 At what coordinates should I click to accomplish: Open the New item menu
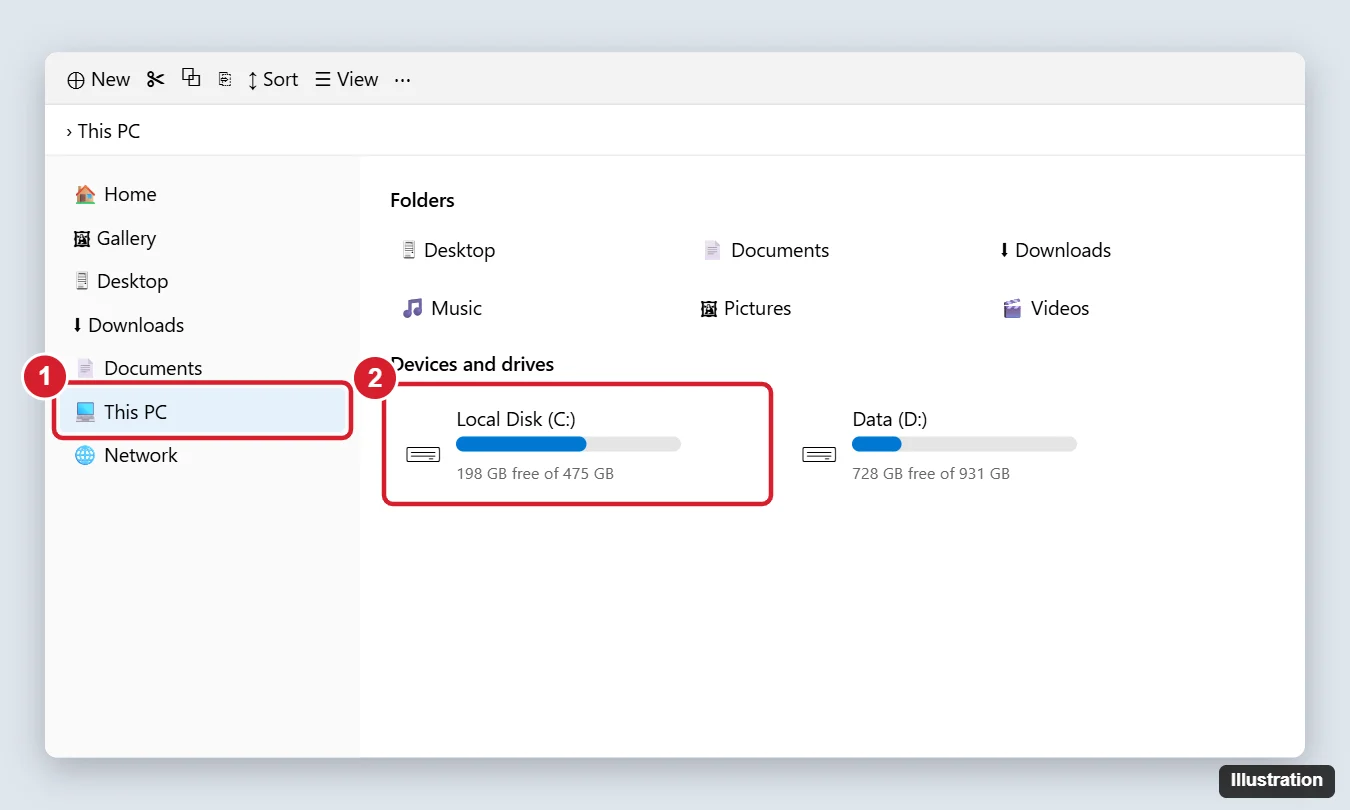tap(98, 79)
